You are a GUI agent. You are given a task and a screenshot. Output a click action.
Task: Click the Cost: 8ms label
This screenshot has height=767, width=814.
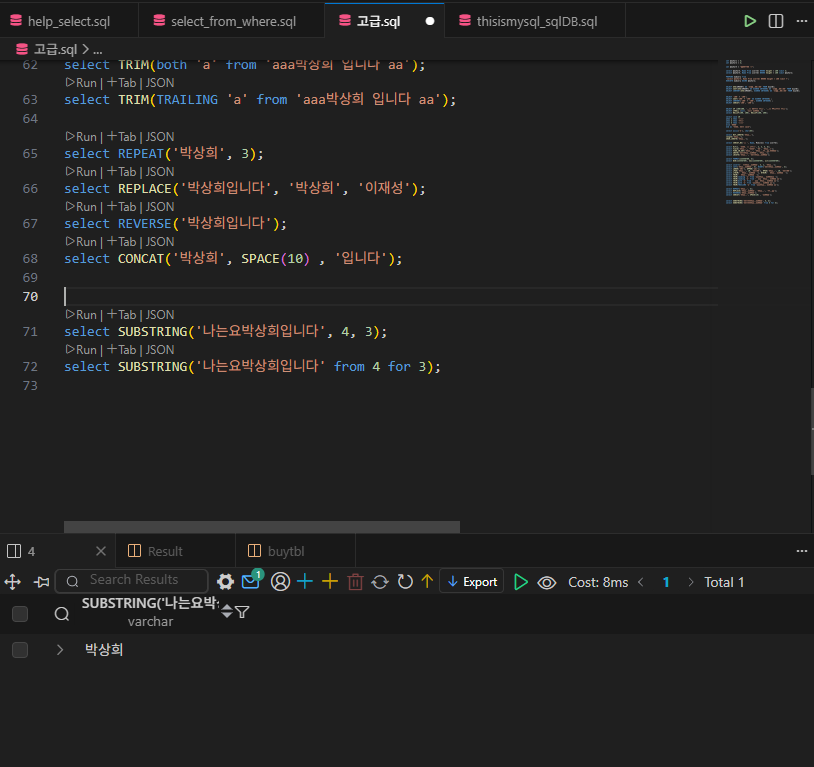598,582
